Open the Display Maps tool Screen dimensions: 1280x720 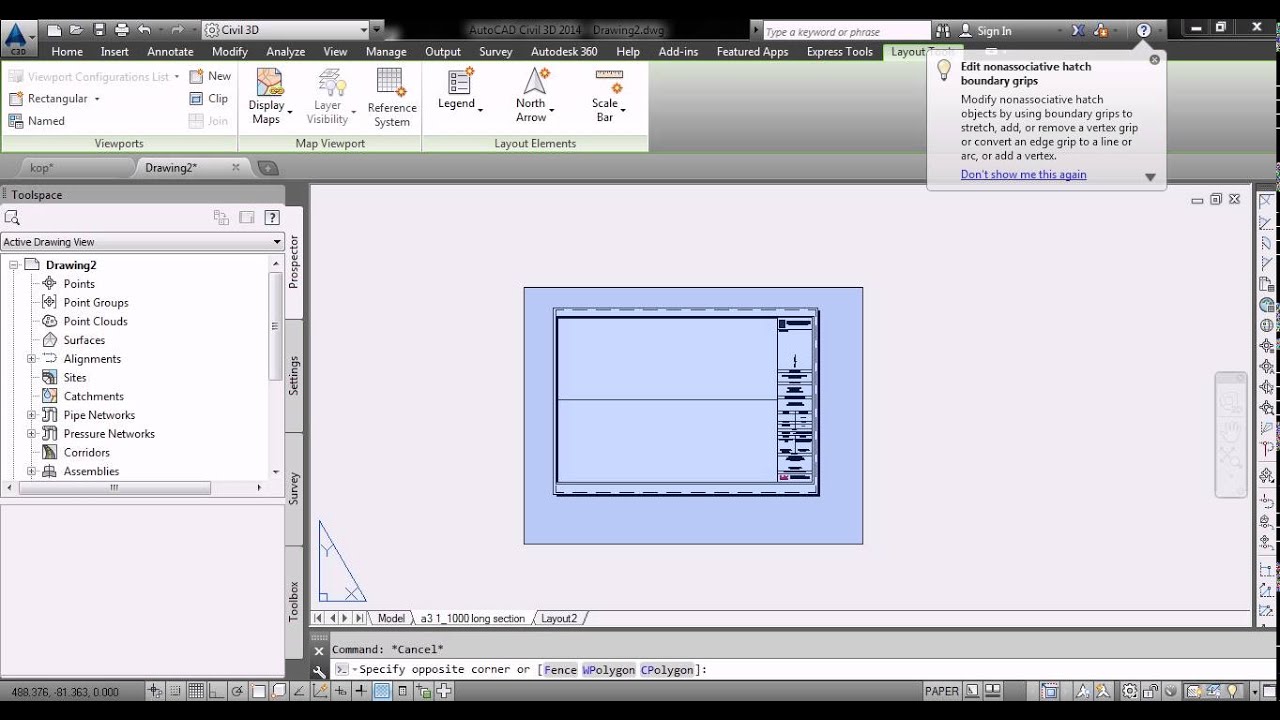[x=268, y=97]
